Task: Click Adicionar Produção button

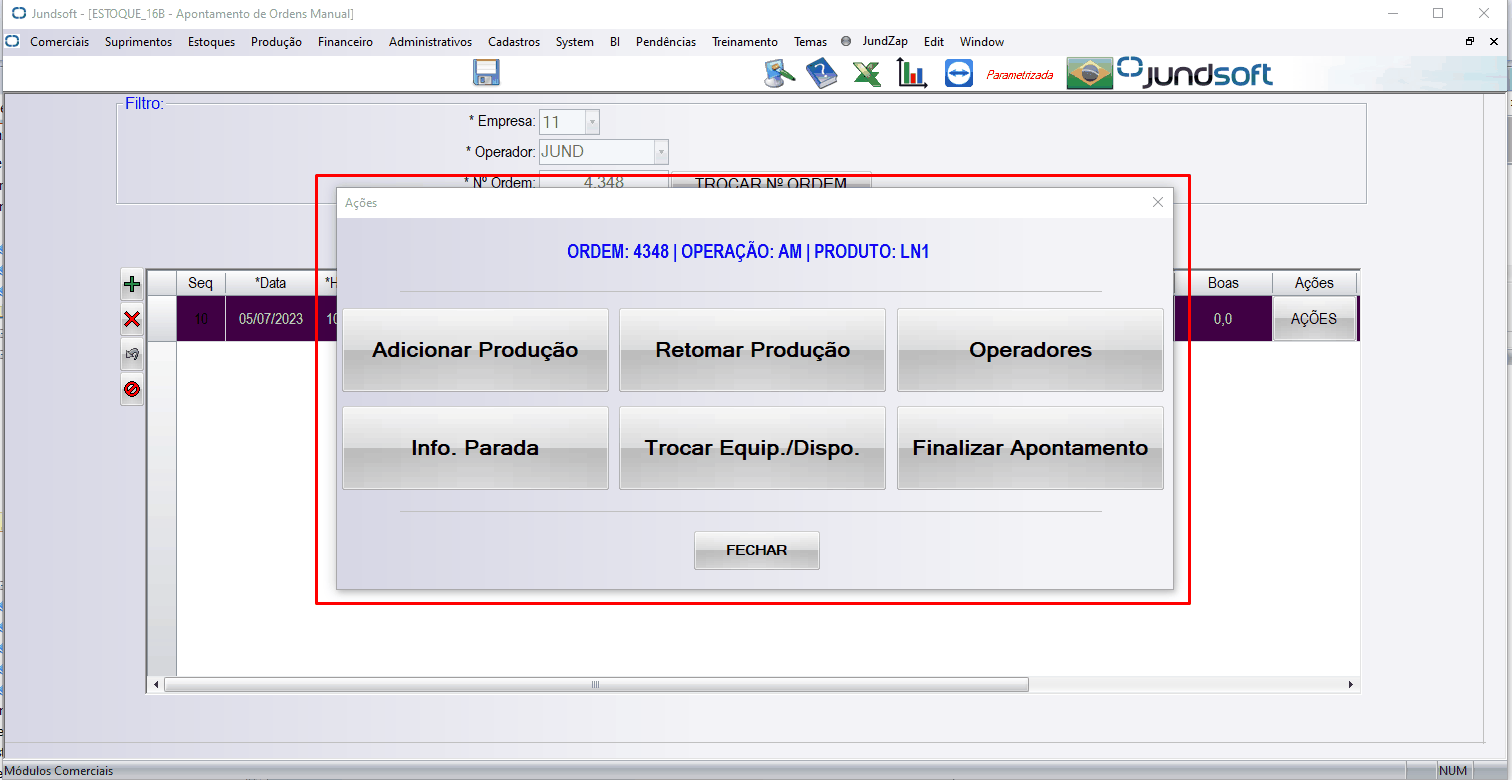Action: point(475,350)
